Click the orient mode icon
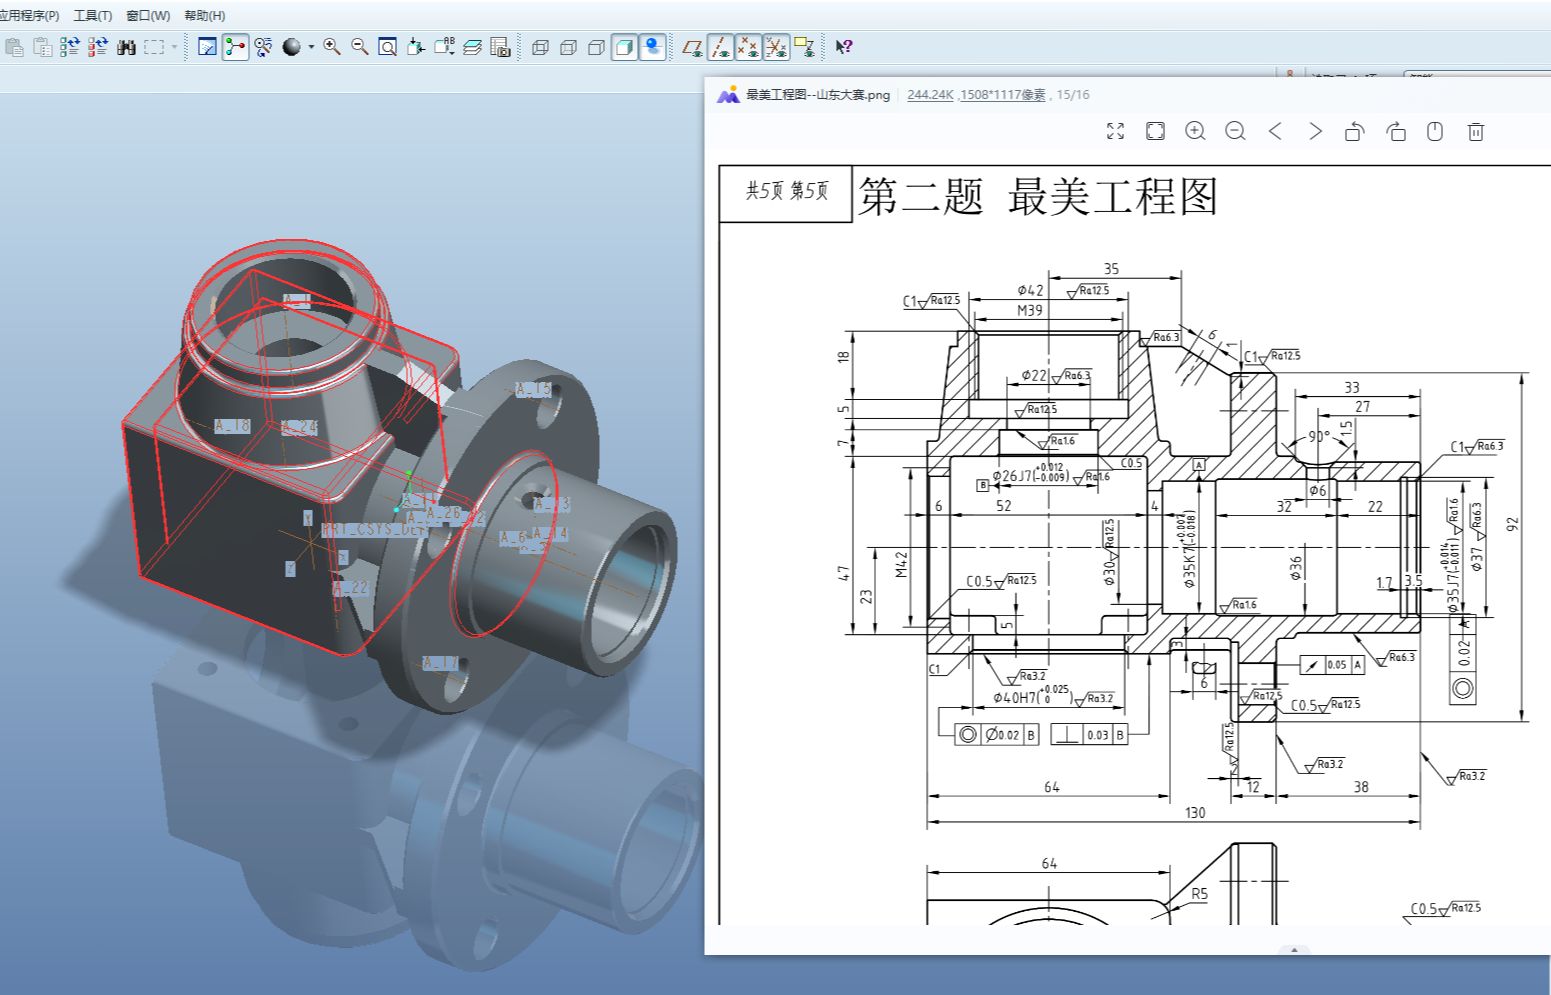The height and width of the screenshot is (995, 1551). (263, 47)
